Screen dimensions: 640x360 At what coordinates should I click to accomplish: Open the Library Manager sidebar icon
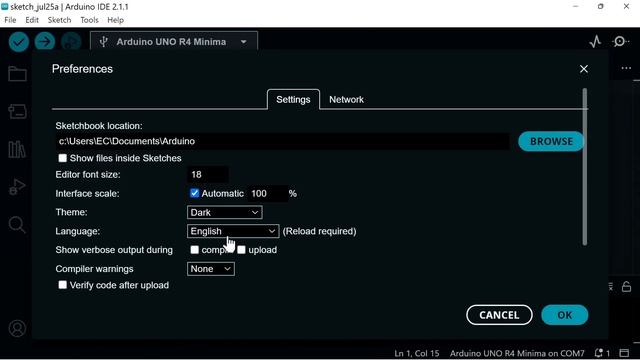point(17,149)
